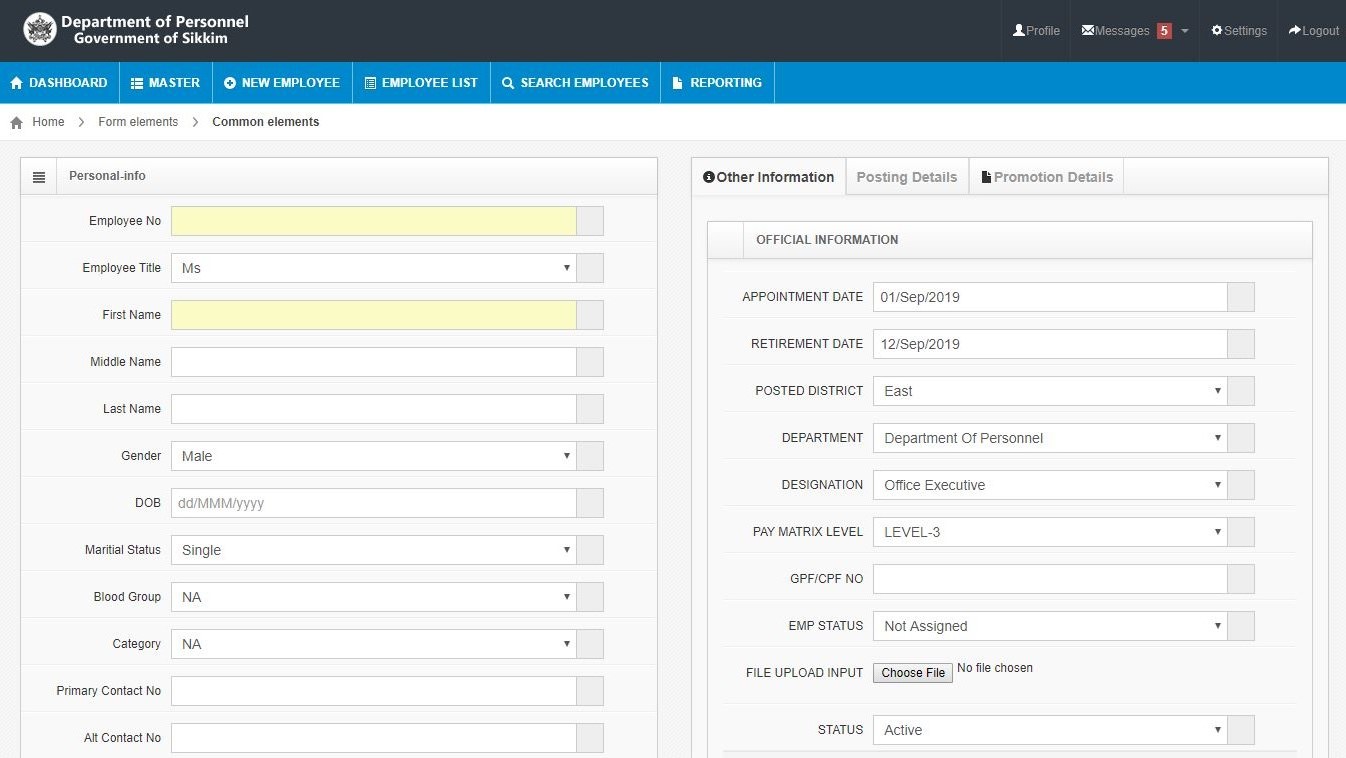Switch to the Promotion Details tab
Image resolution: width=1346 pixels, height=758 pixels.
coord(1047,177)
